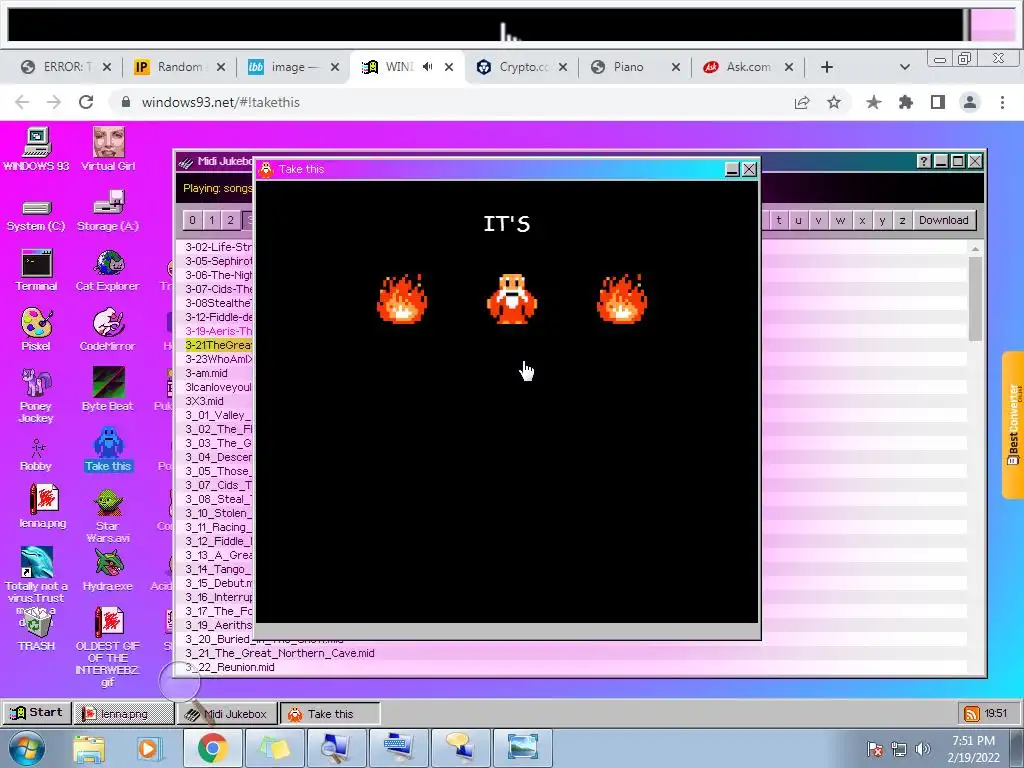Click the old man sprite in Take this
Viewport: 1024px width, 768px height.
click(512, 299)
